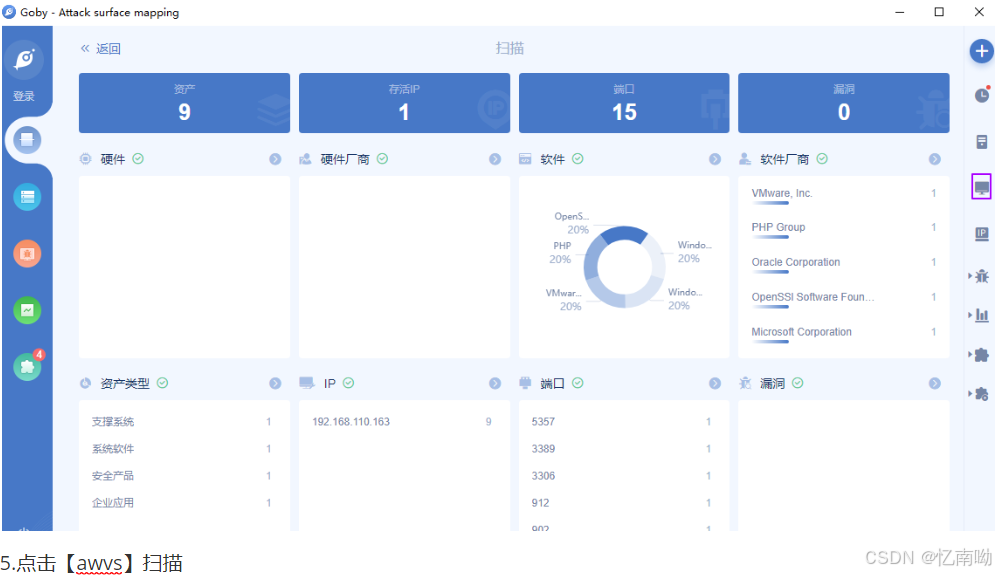996x575 pixels.
Task: Click the 硬件 section header icon
Action: pyautogui.click(x=86, y=159)
